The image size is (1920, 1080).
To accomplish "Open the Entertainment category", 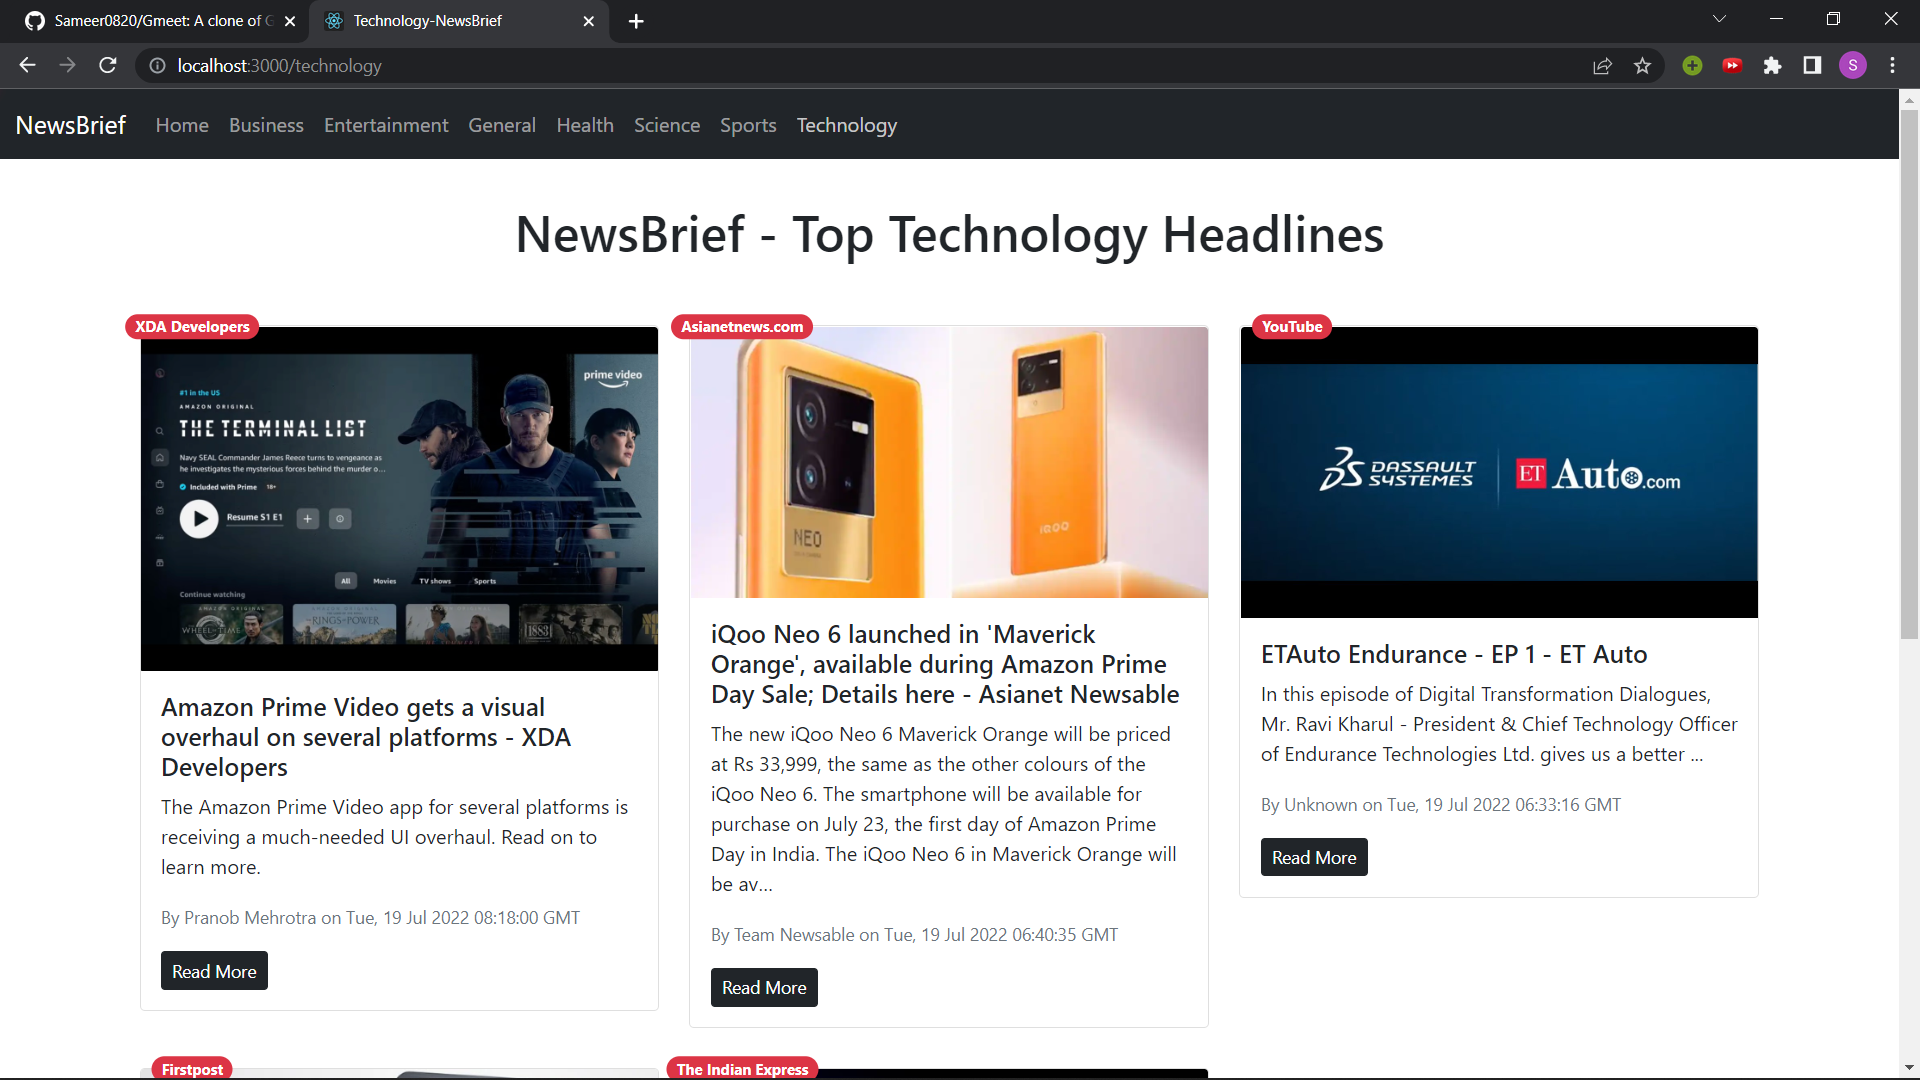I will point(386,125).
